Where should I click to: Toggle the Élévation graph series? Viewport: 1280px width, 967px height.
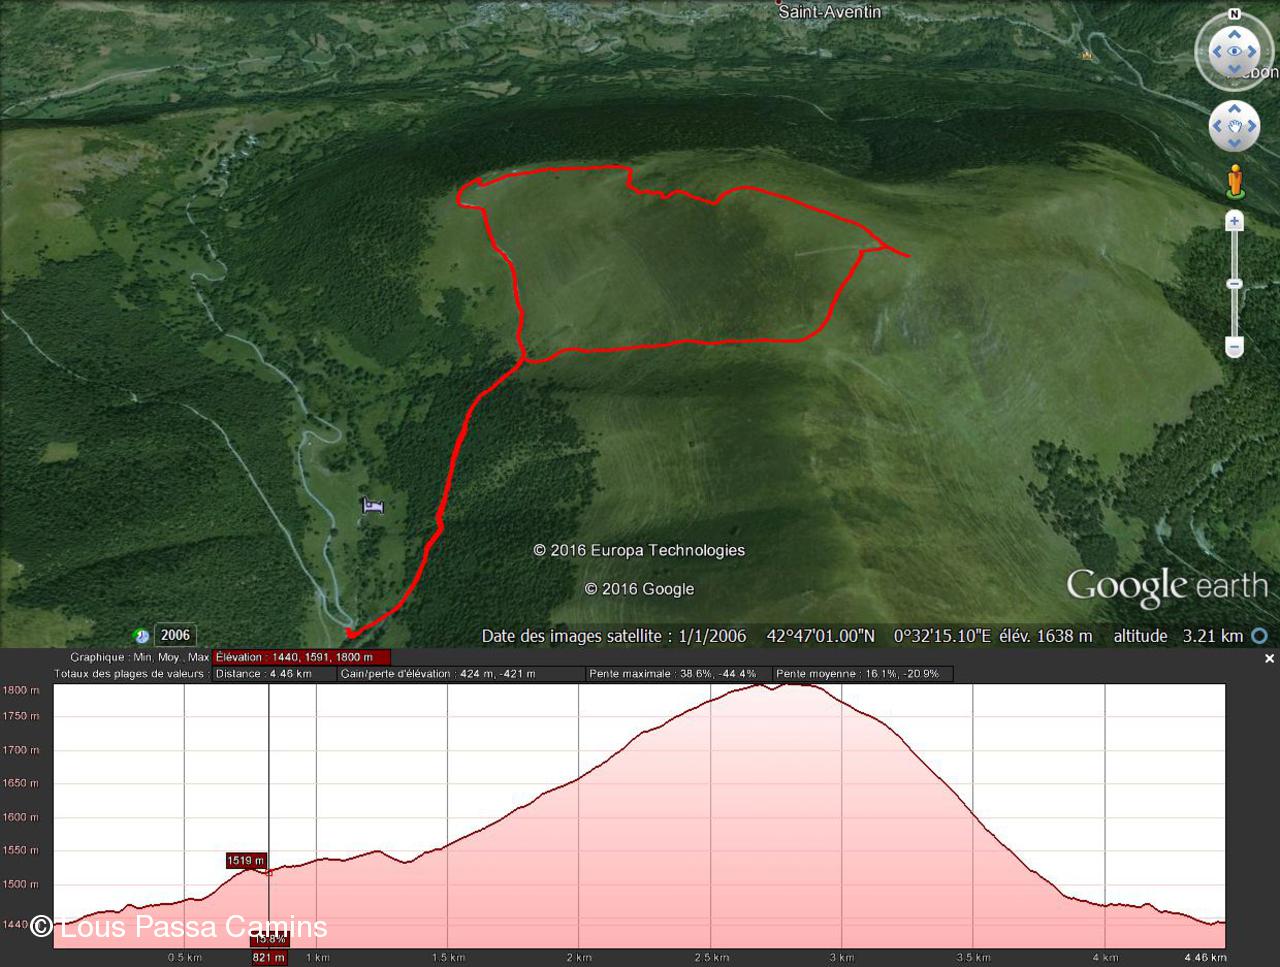301,657
